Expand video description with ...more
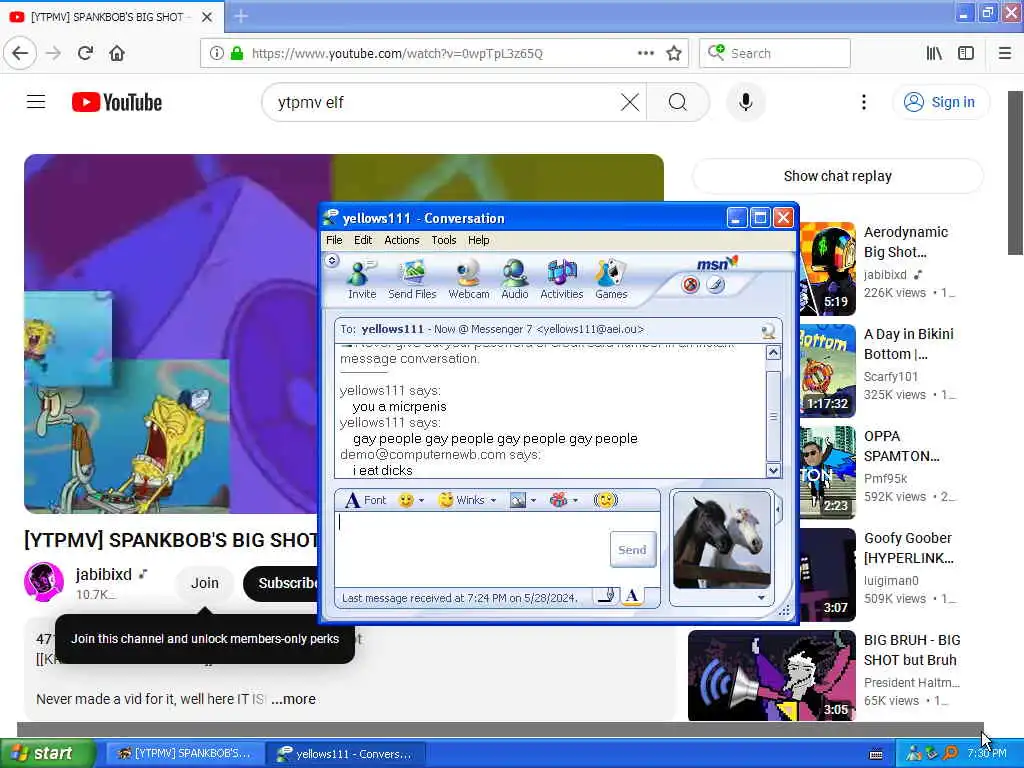 tap(293, 699)
